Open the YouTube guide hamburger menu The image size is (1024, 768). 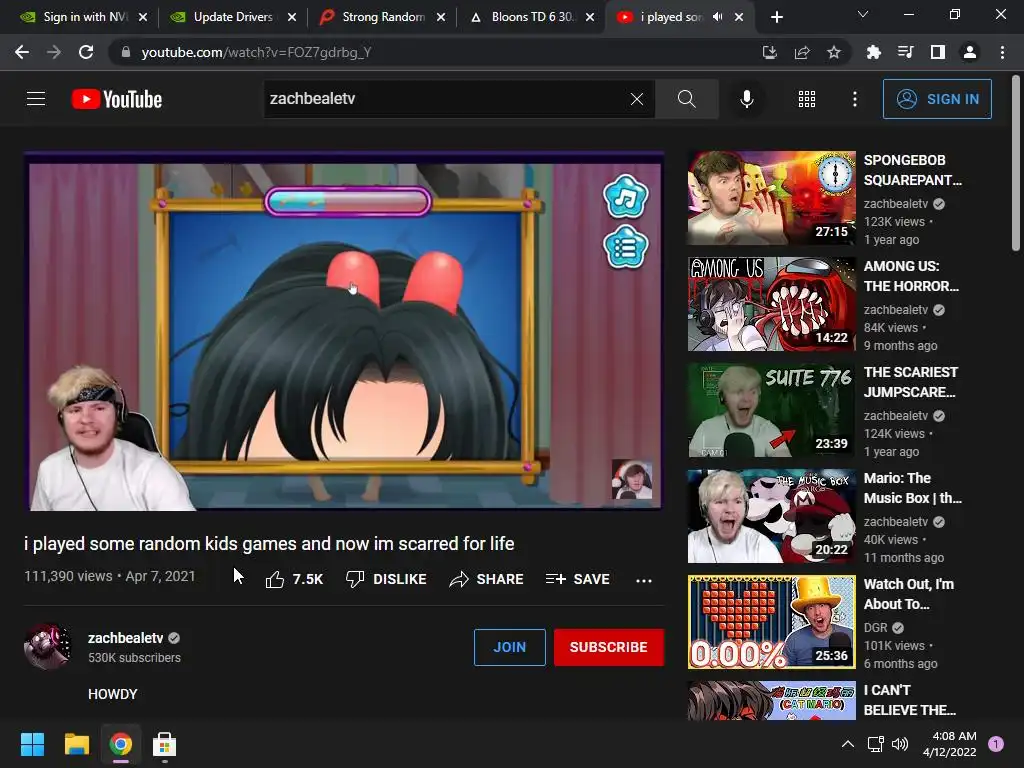tap(36, 99)
